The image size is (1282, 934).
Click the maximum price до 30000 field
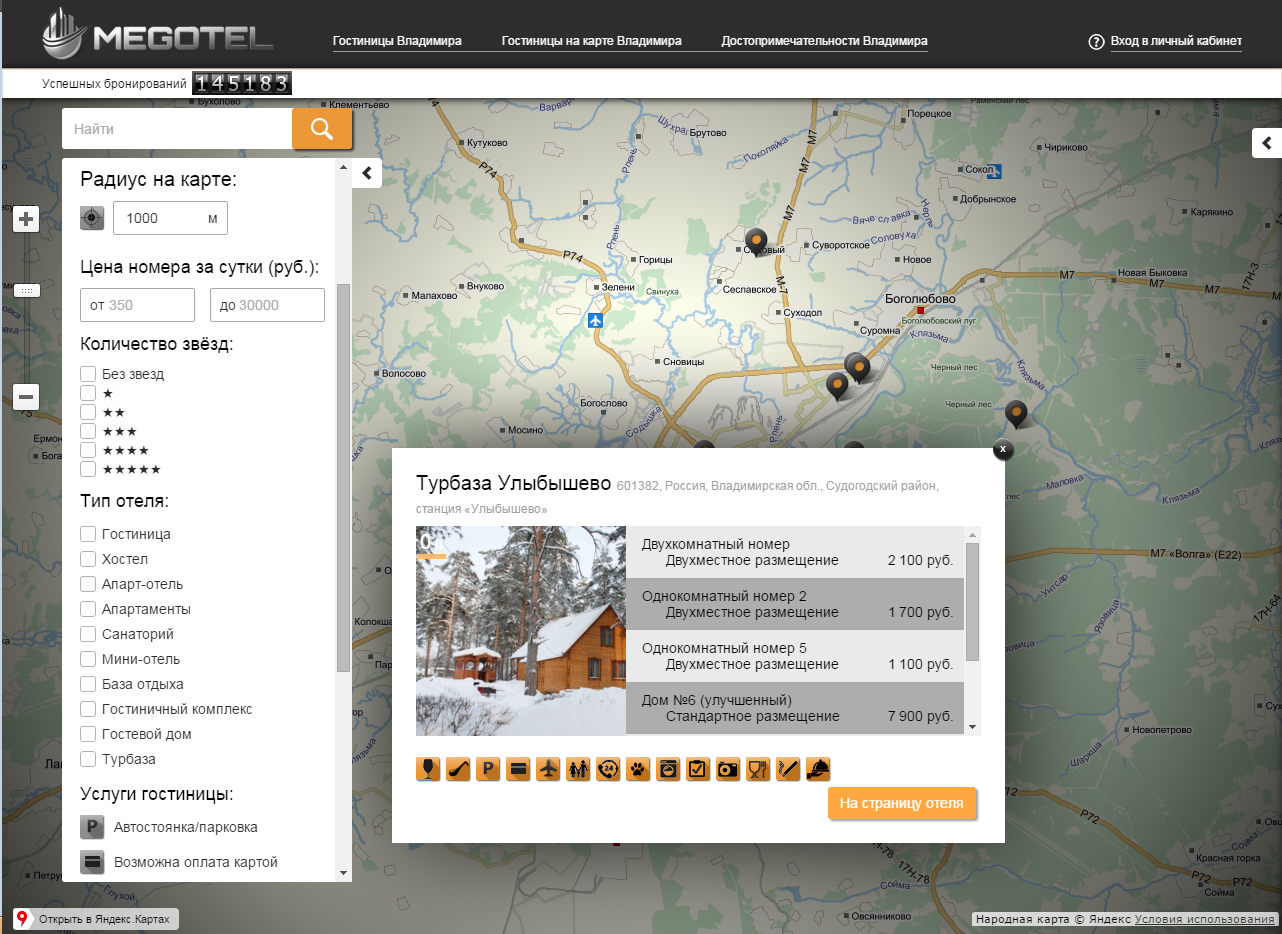coord(267,305)
